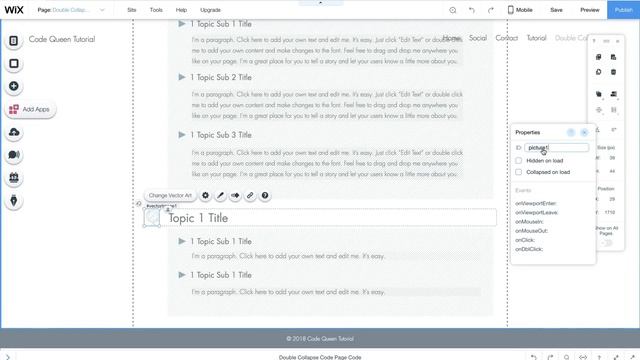
Task: Collapse the top bar with arrow
Action: 320,2
